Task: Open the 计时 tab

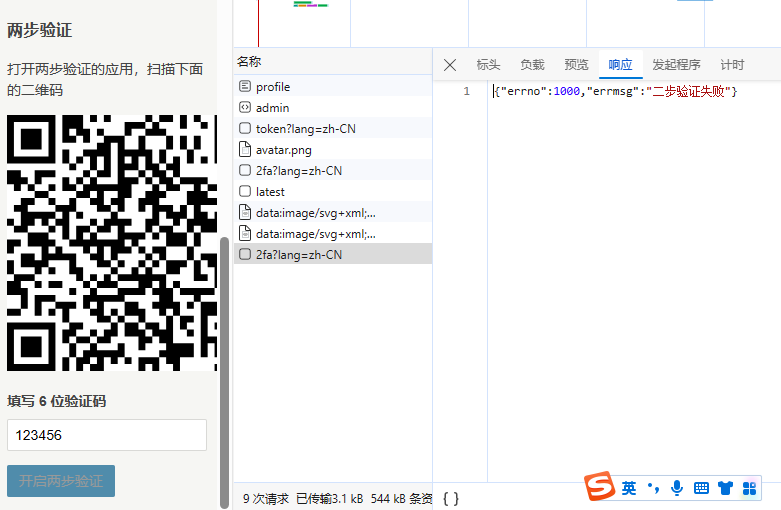Action: [732, 65]
